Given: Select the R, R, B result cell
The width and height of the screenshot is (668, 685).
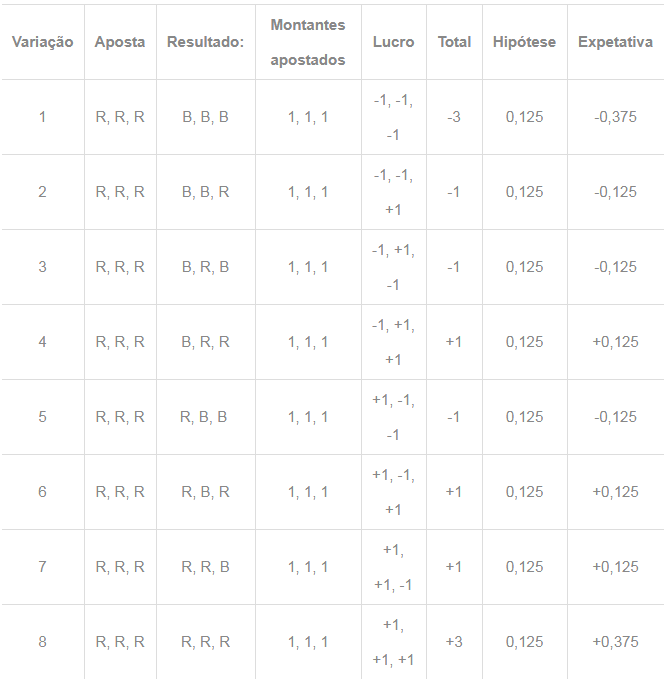Looking at the screenshot, I should (x=205, y=567).
